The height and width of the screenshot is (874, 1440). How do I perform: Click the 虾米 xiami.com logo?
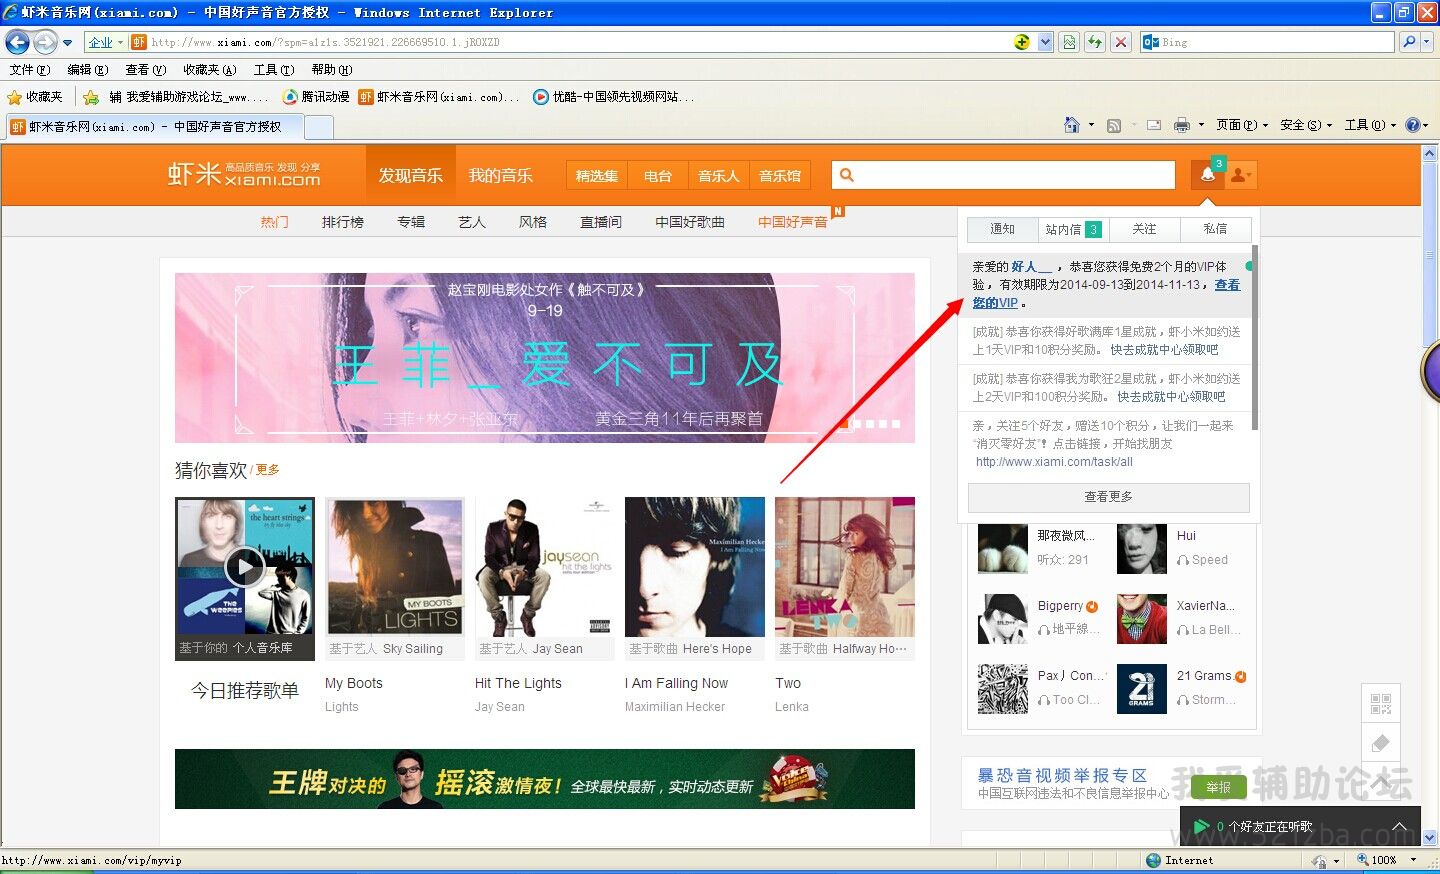[x=244, y=175]
